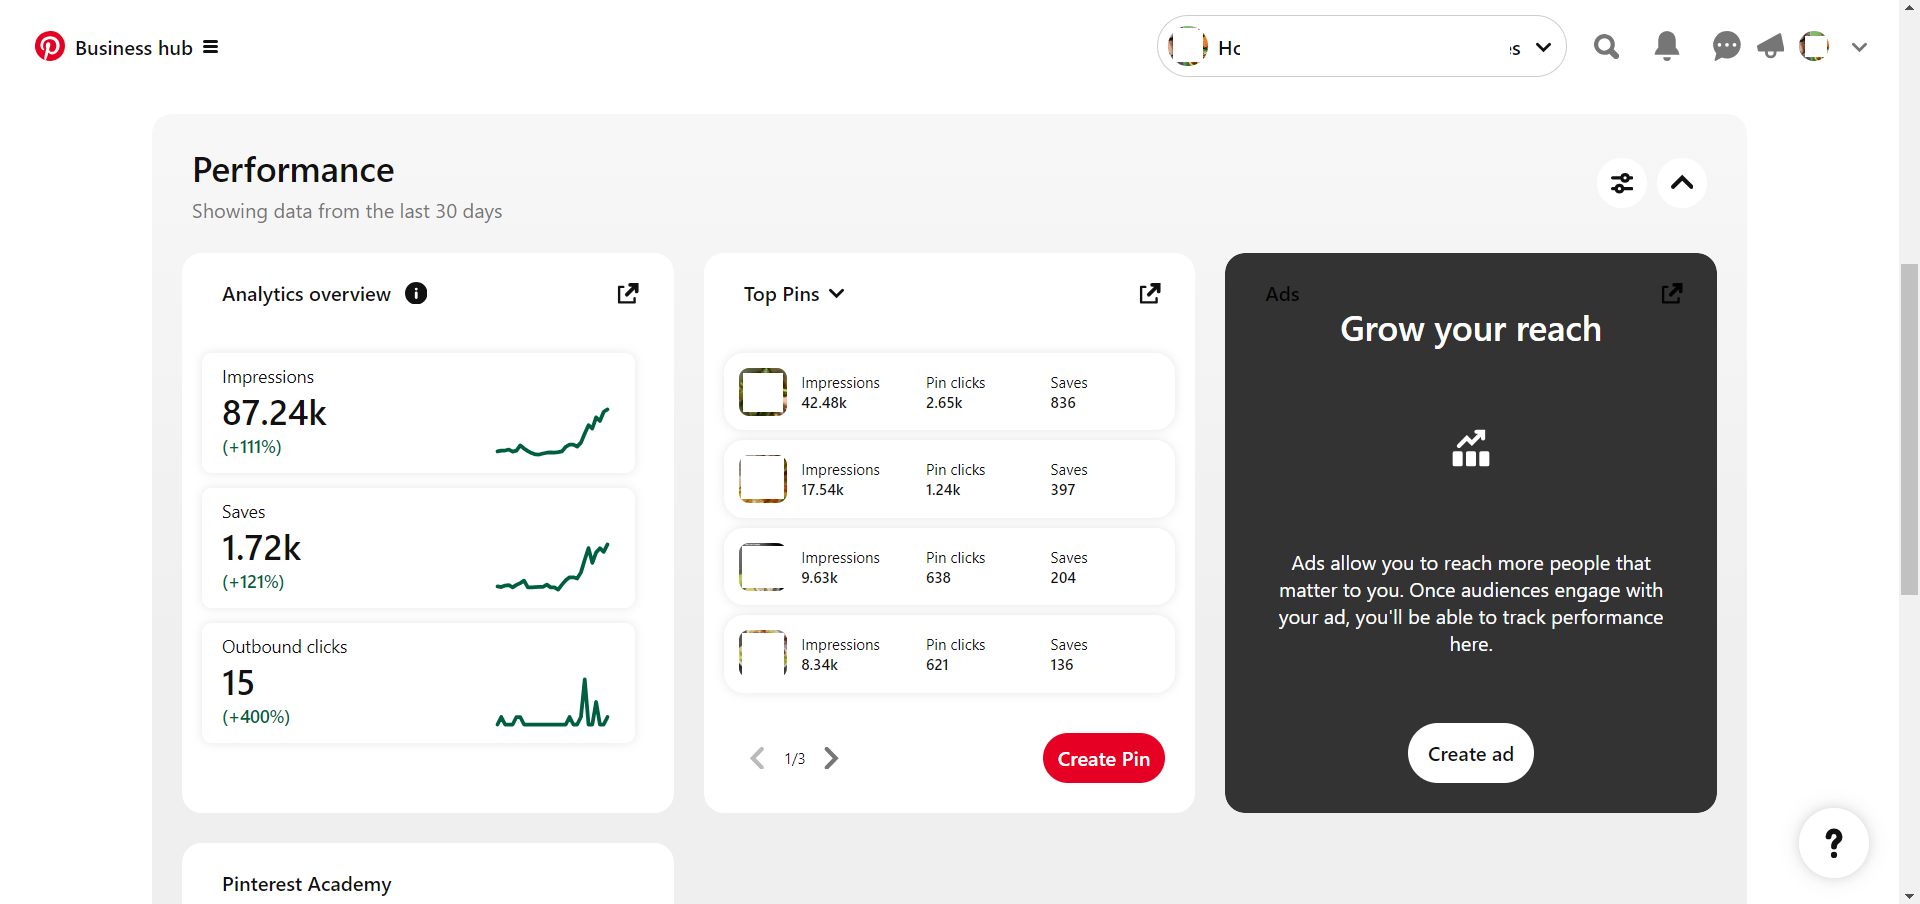Click the Pinterest Academy heading

[x=307, y=884]
